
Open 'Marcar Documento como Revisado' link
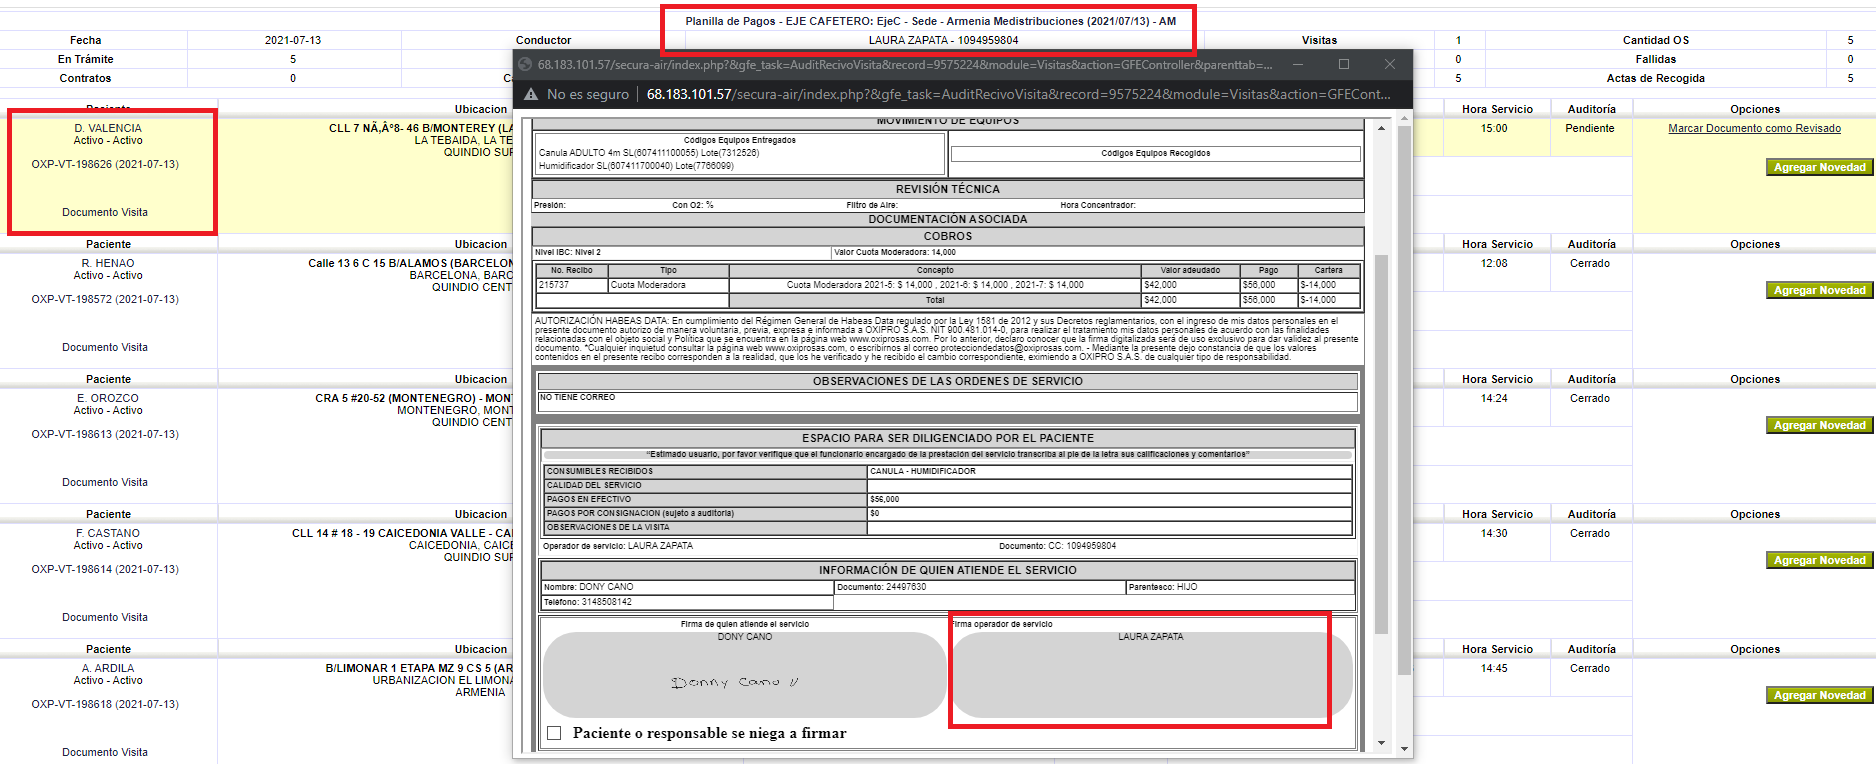click(1754, 128)
